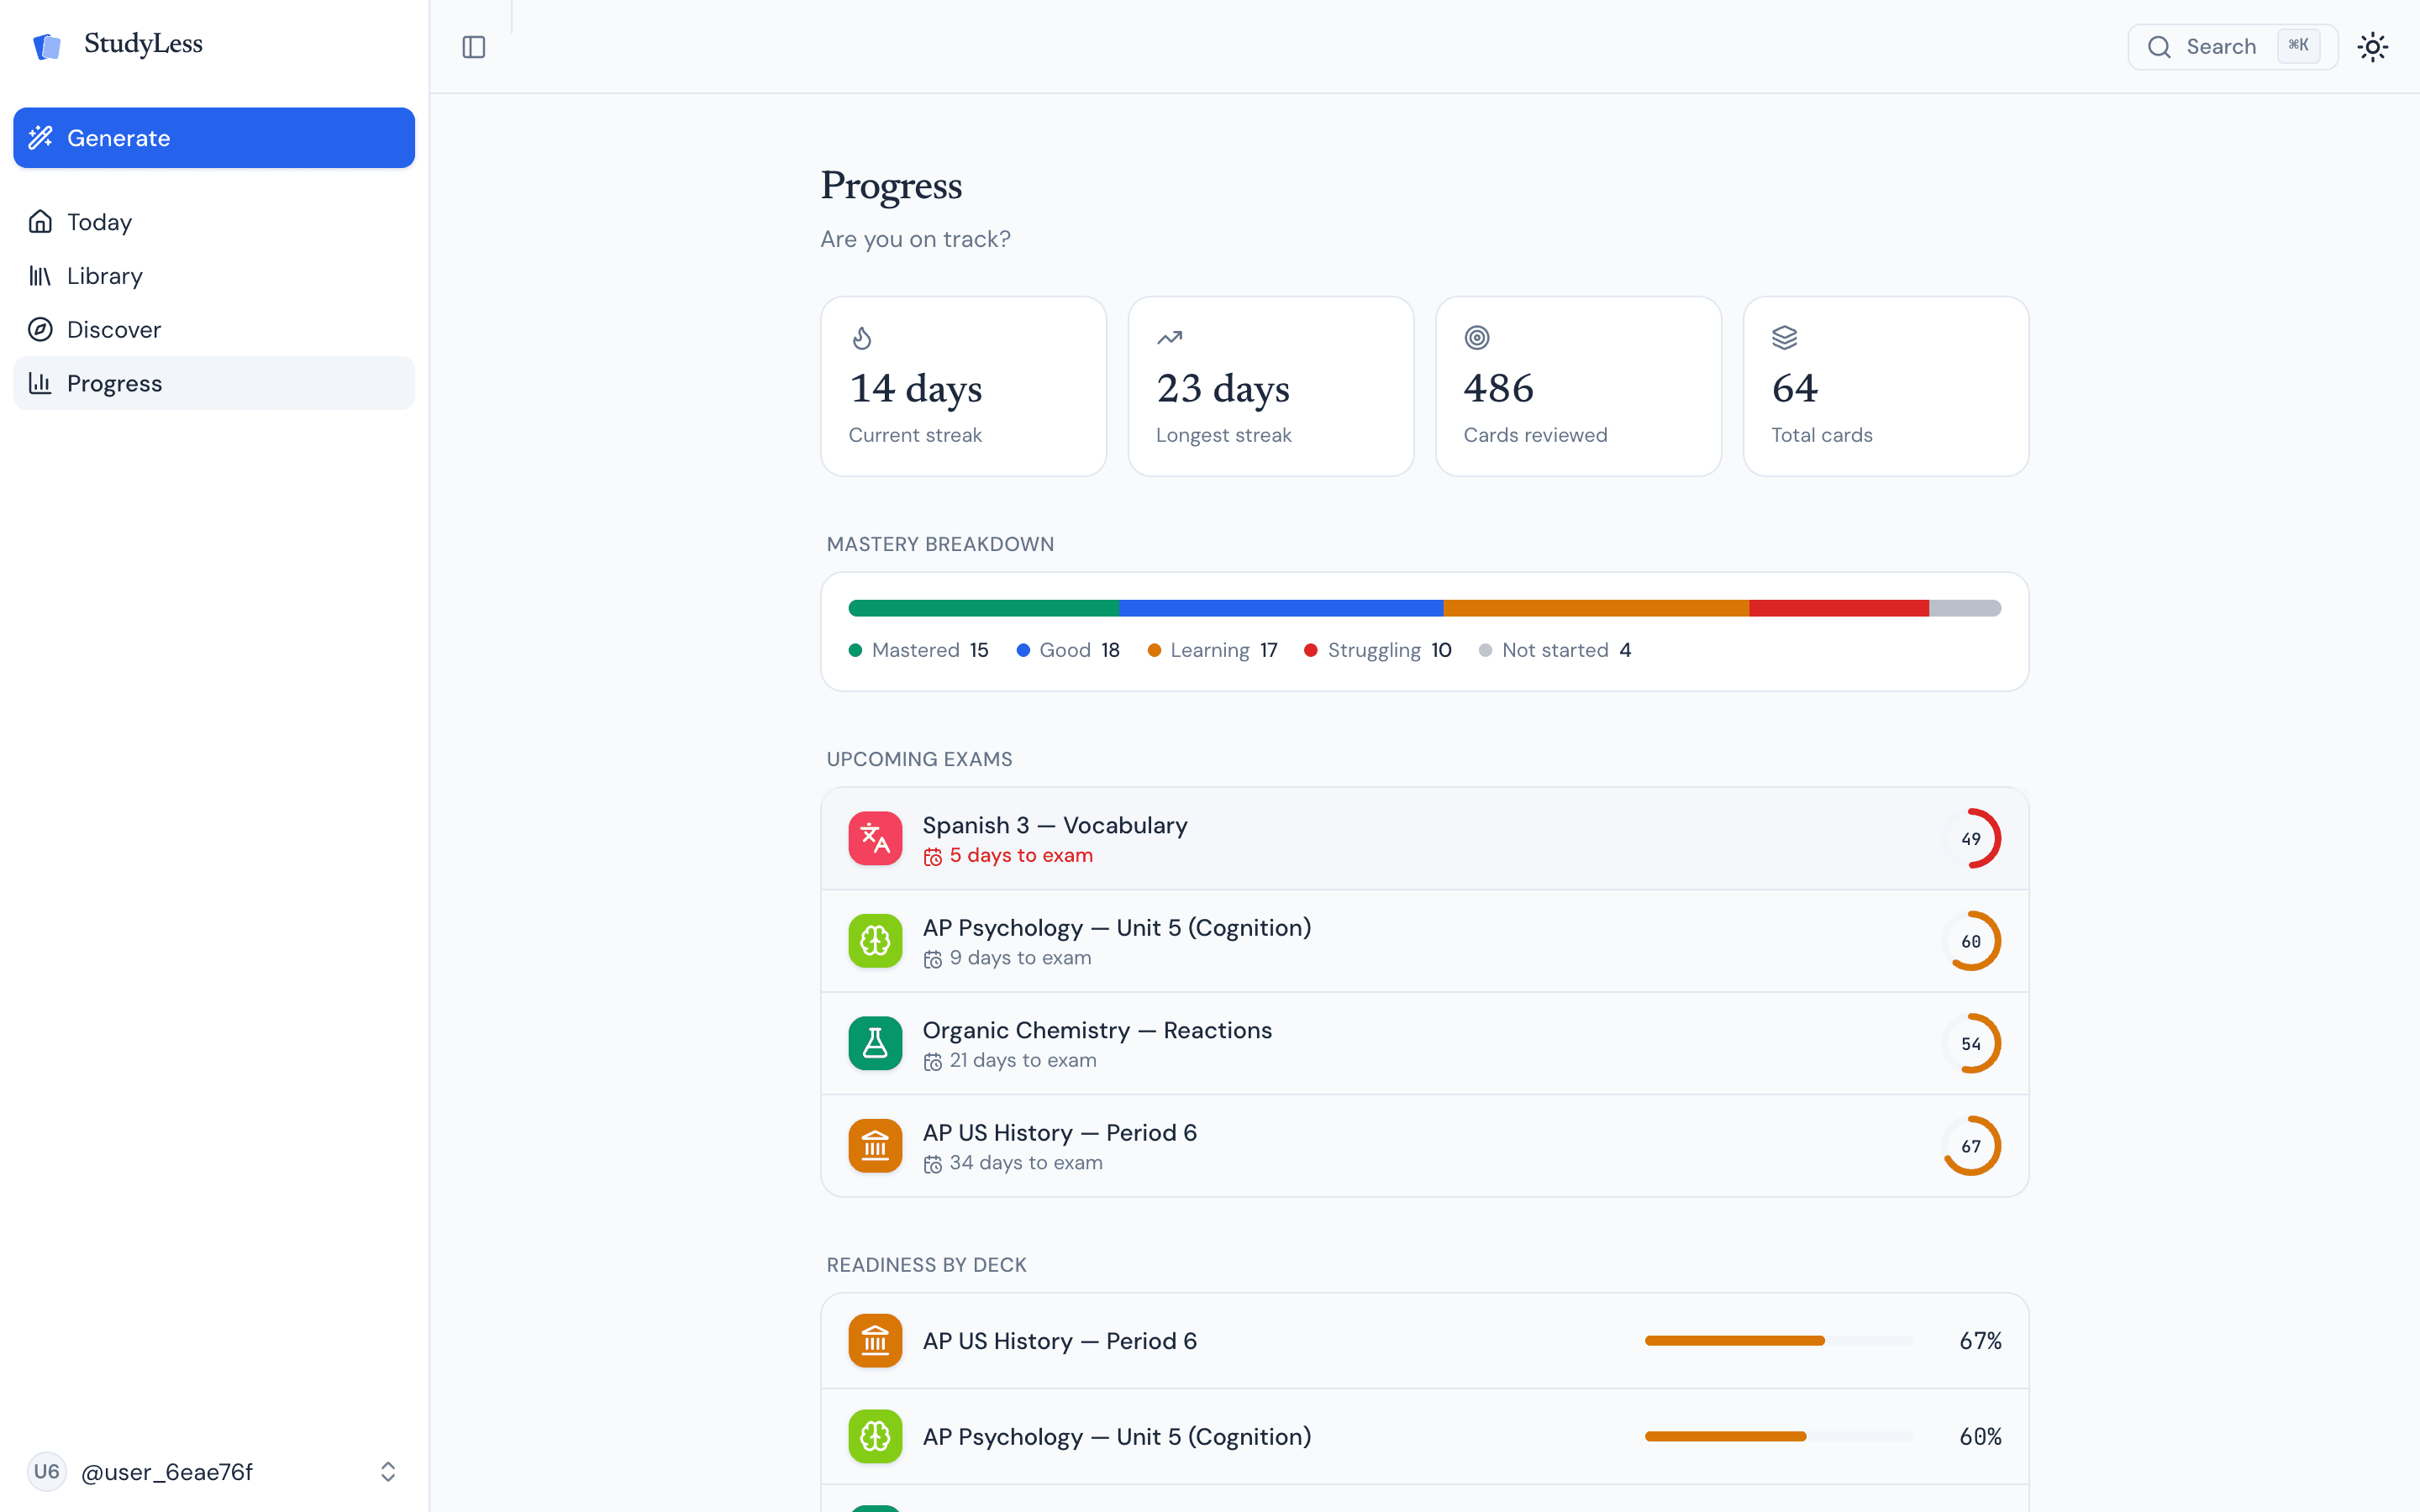Image resolution: width=2420 pixels, height=1512 pixels.
Task: Expand the @user_6eae76f account menu
Action: click(x=214, y=1472)
